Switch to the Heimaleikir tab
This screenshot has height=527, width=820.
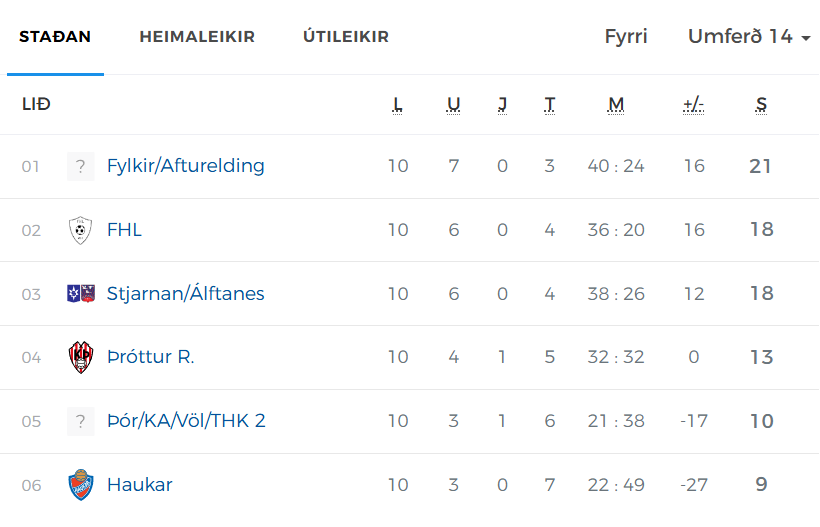point(197,37)
